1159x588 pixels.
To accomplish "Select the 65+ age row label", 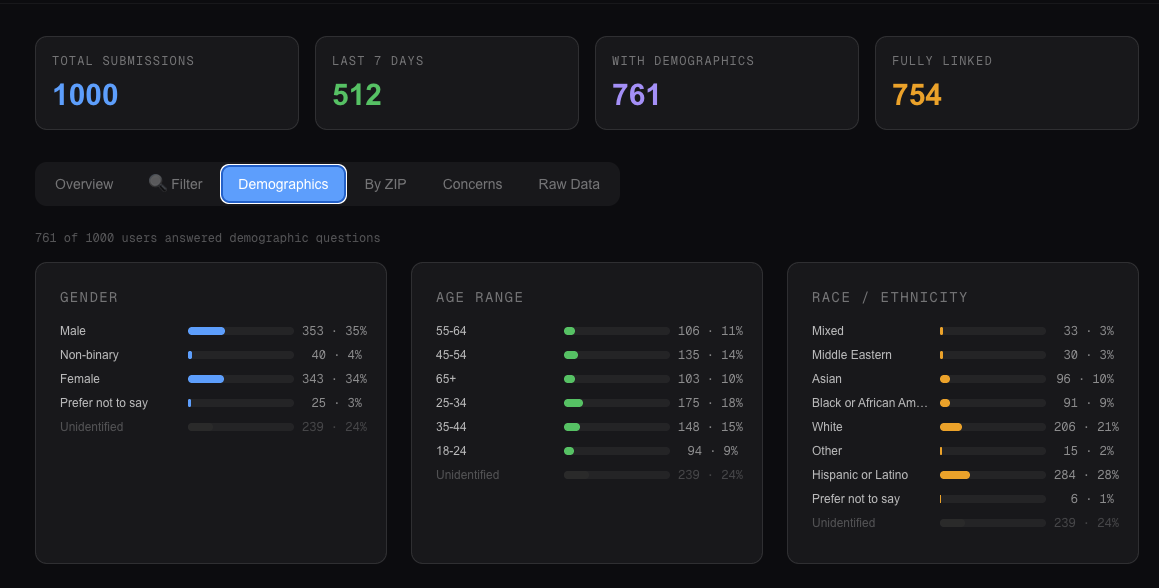I will [446, 379].
